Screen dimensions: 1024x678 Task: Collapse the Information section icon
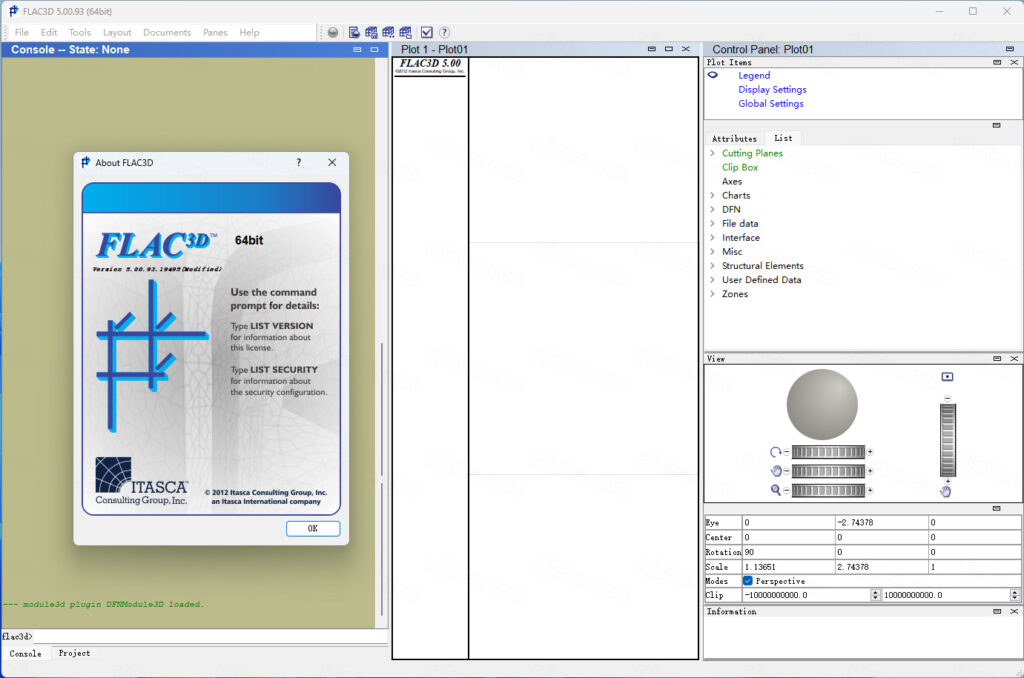[997, 611]
